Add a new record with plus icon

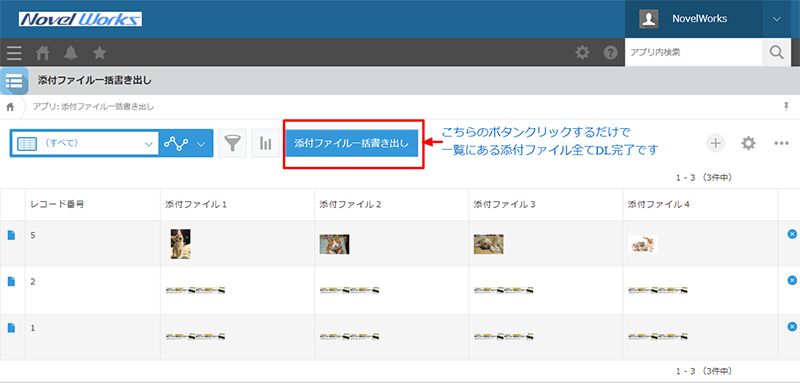715,143
